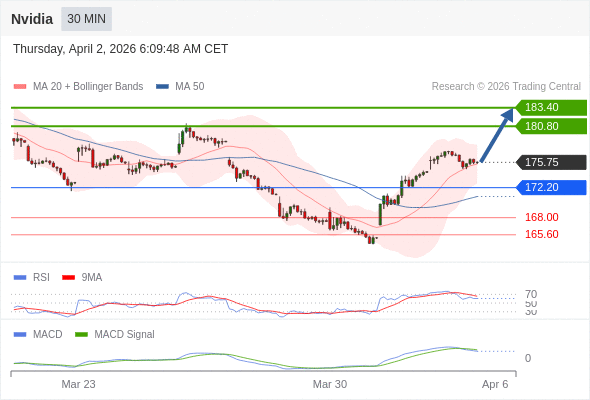Click the MA 20 + Bollinger Bands legend swatch
590x400 pixels.
coord(20,87)
